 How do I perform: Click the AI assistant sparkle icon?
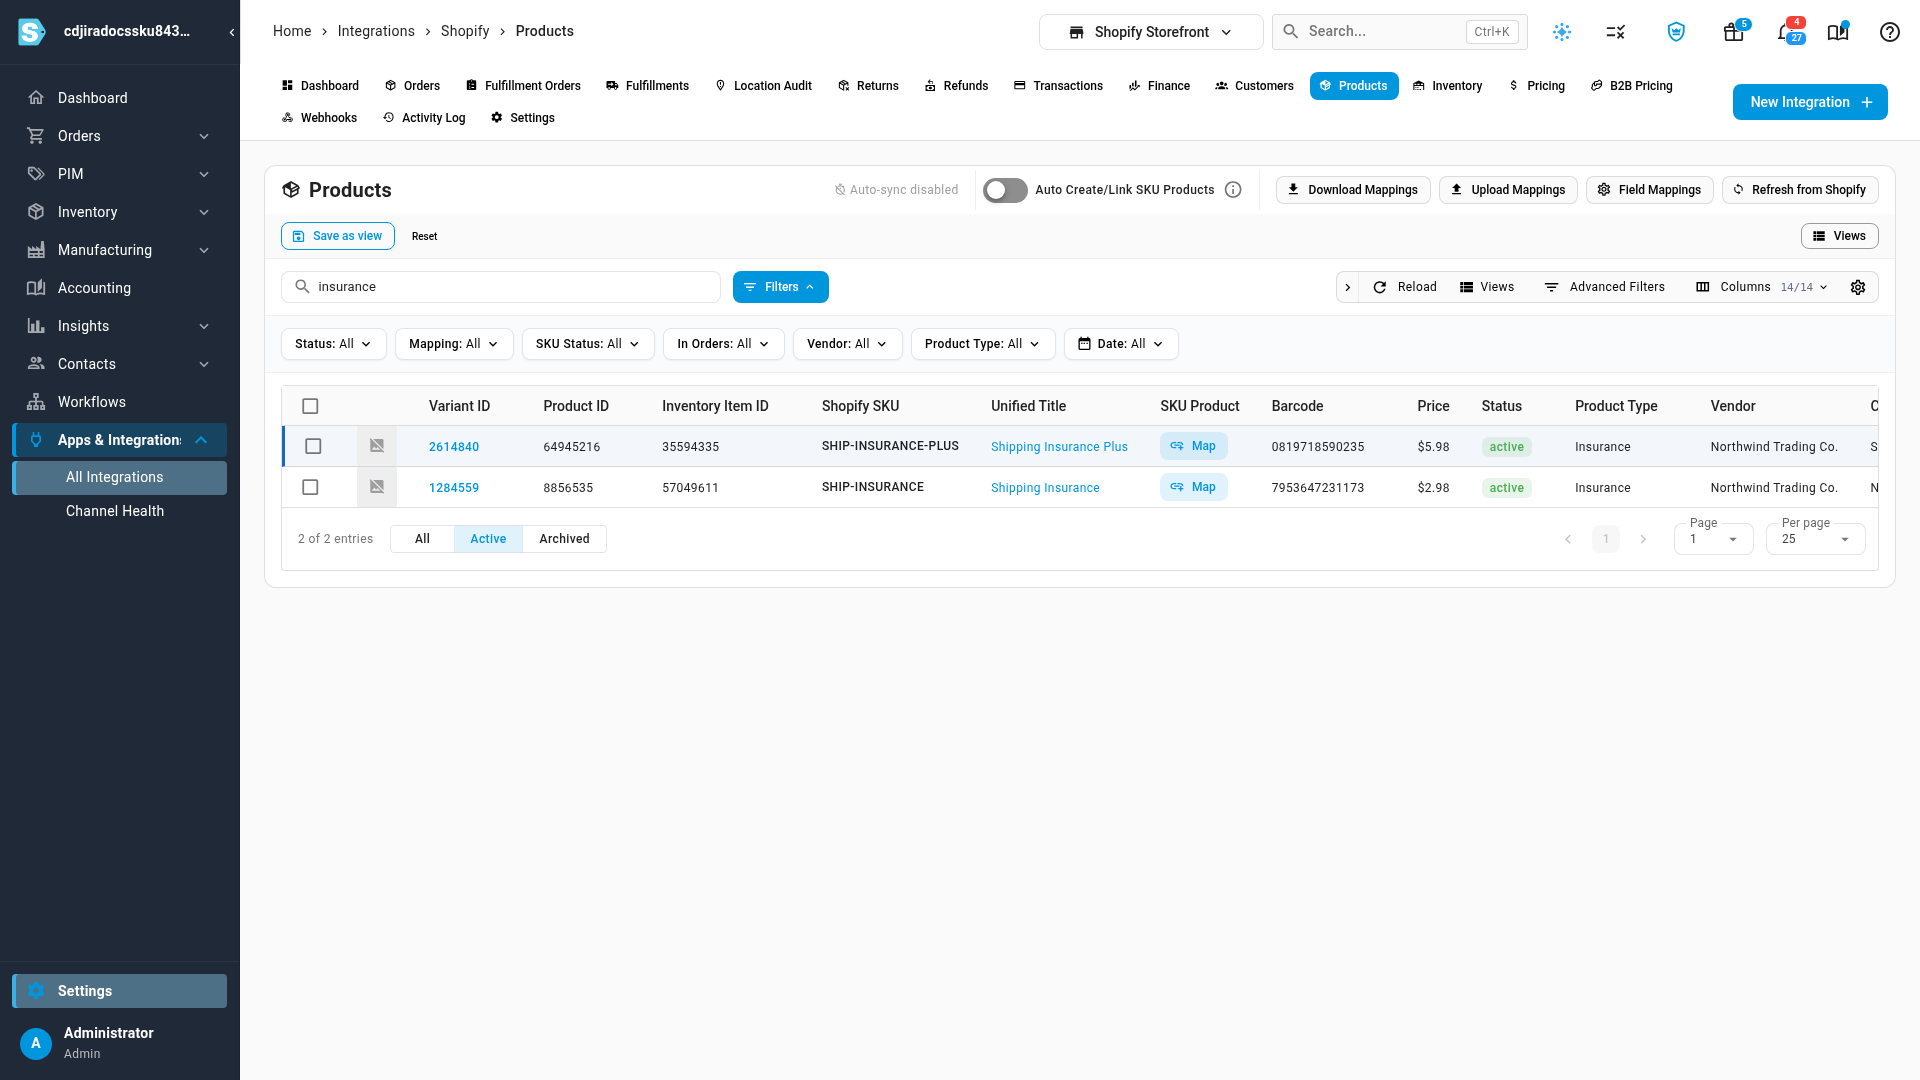coord(1562,32)
